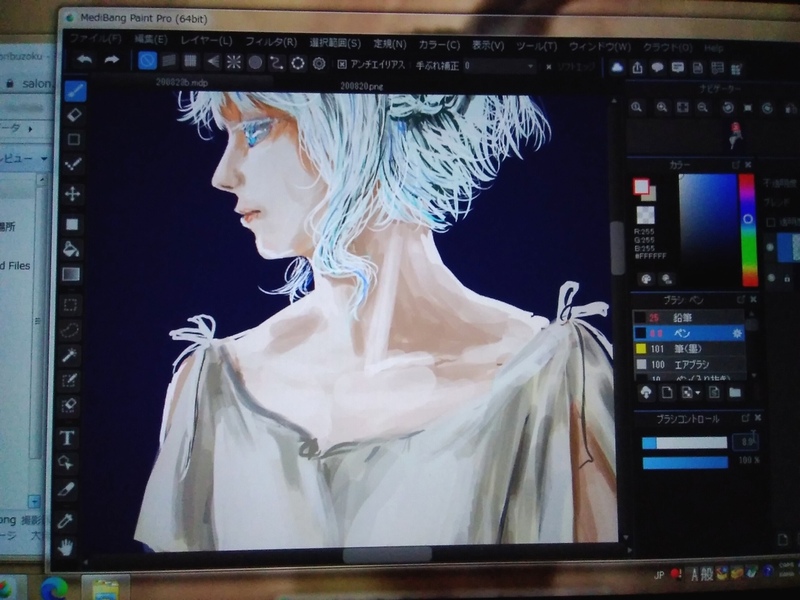Open レビュー dropdown in background window
The height and width of the screenshot is (600, 800).
43,159
